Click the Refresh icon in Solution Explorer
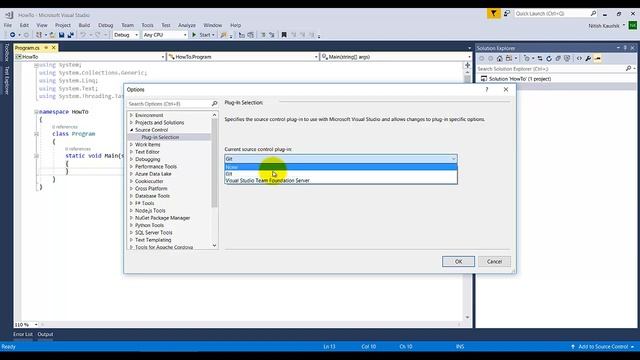 pos(549,58)
